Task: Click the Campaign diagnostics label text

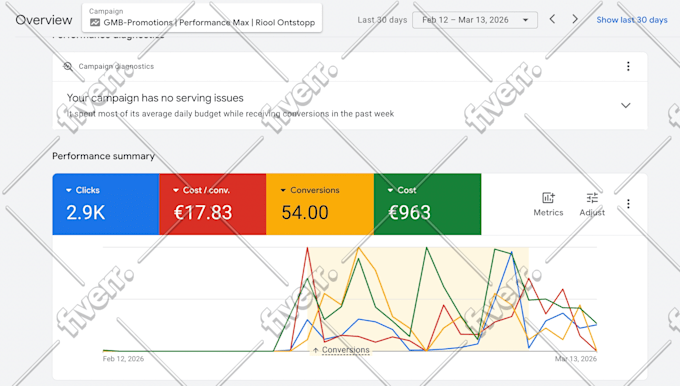Action: [x=116, y=66]
